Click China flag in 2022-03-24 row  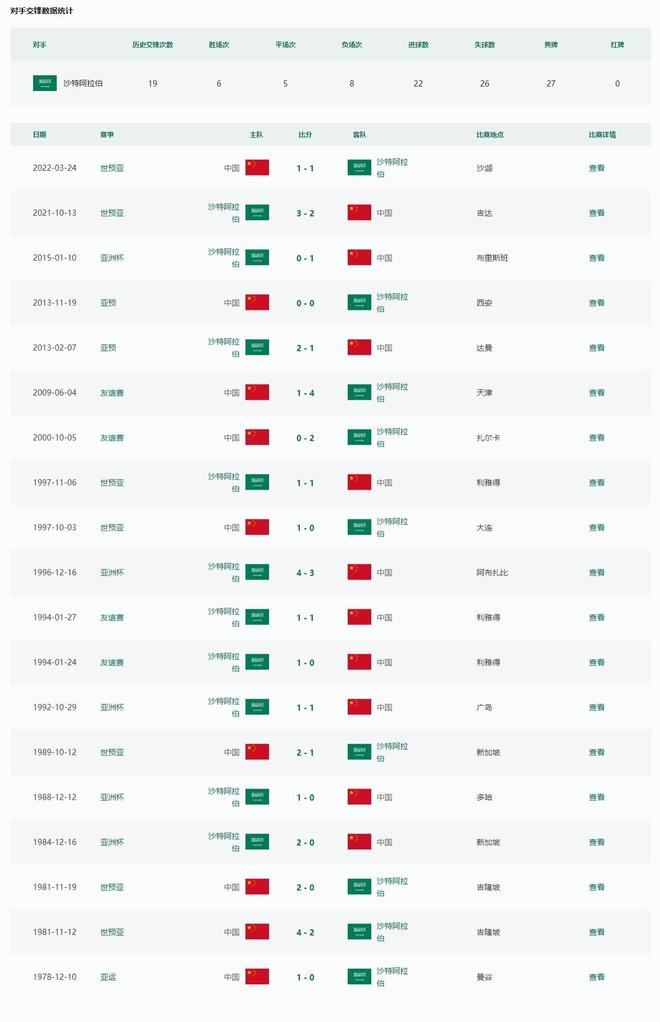257,168
